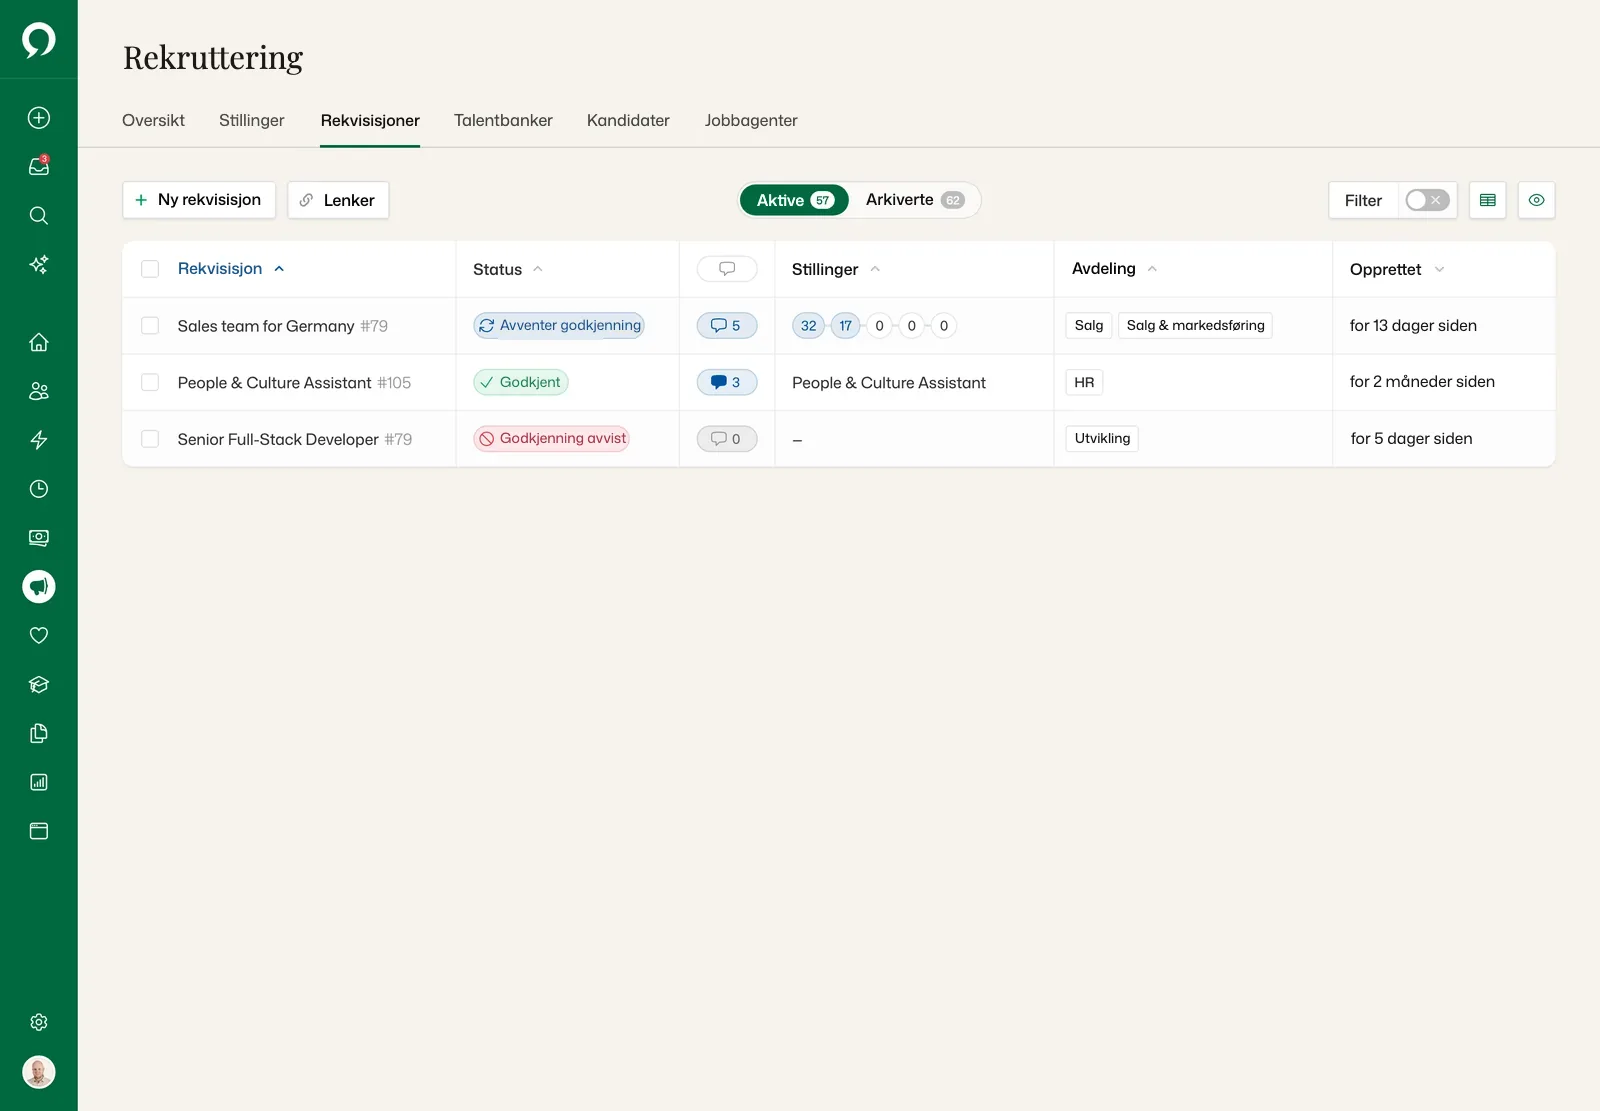Open the heart icon in sidebar
Viewport: 1600px width, 1111px height.
pos(39,635)
